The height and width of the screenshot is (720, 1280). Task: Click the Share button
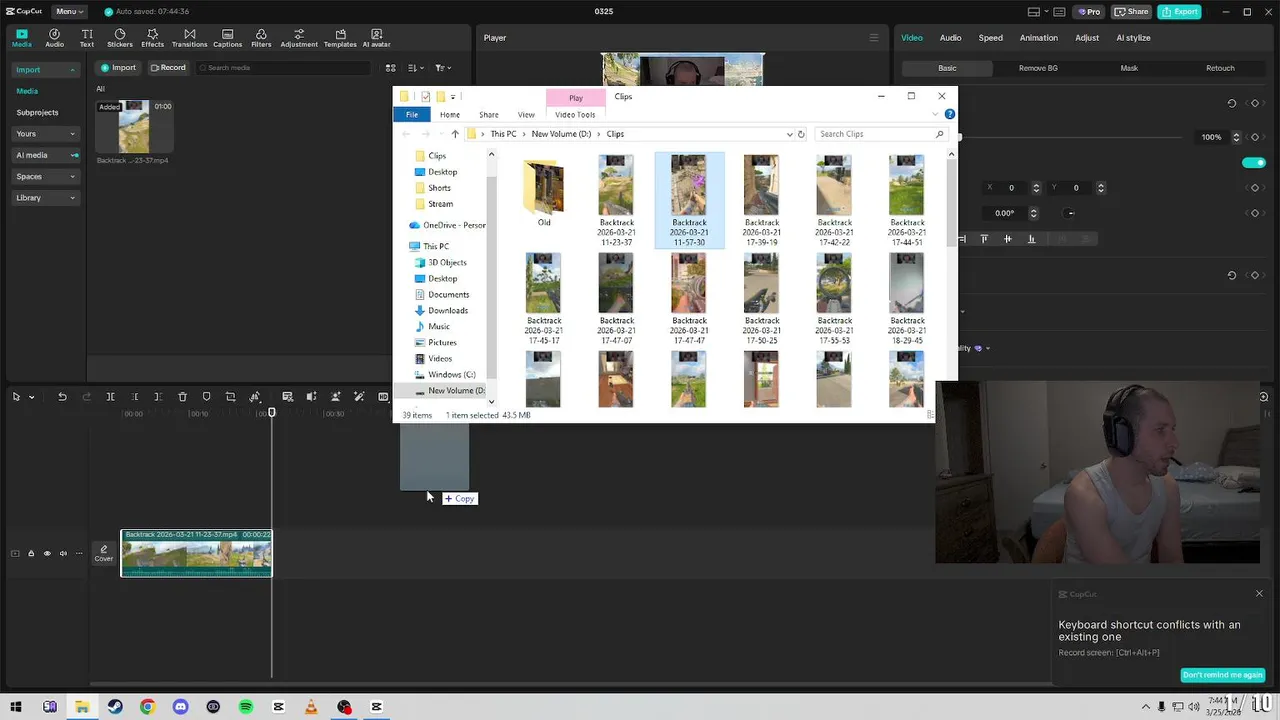1131,12
